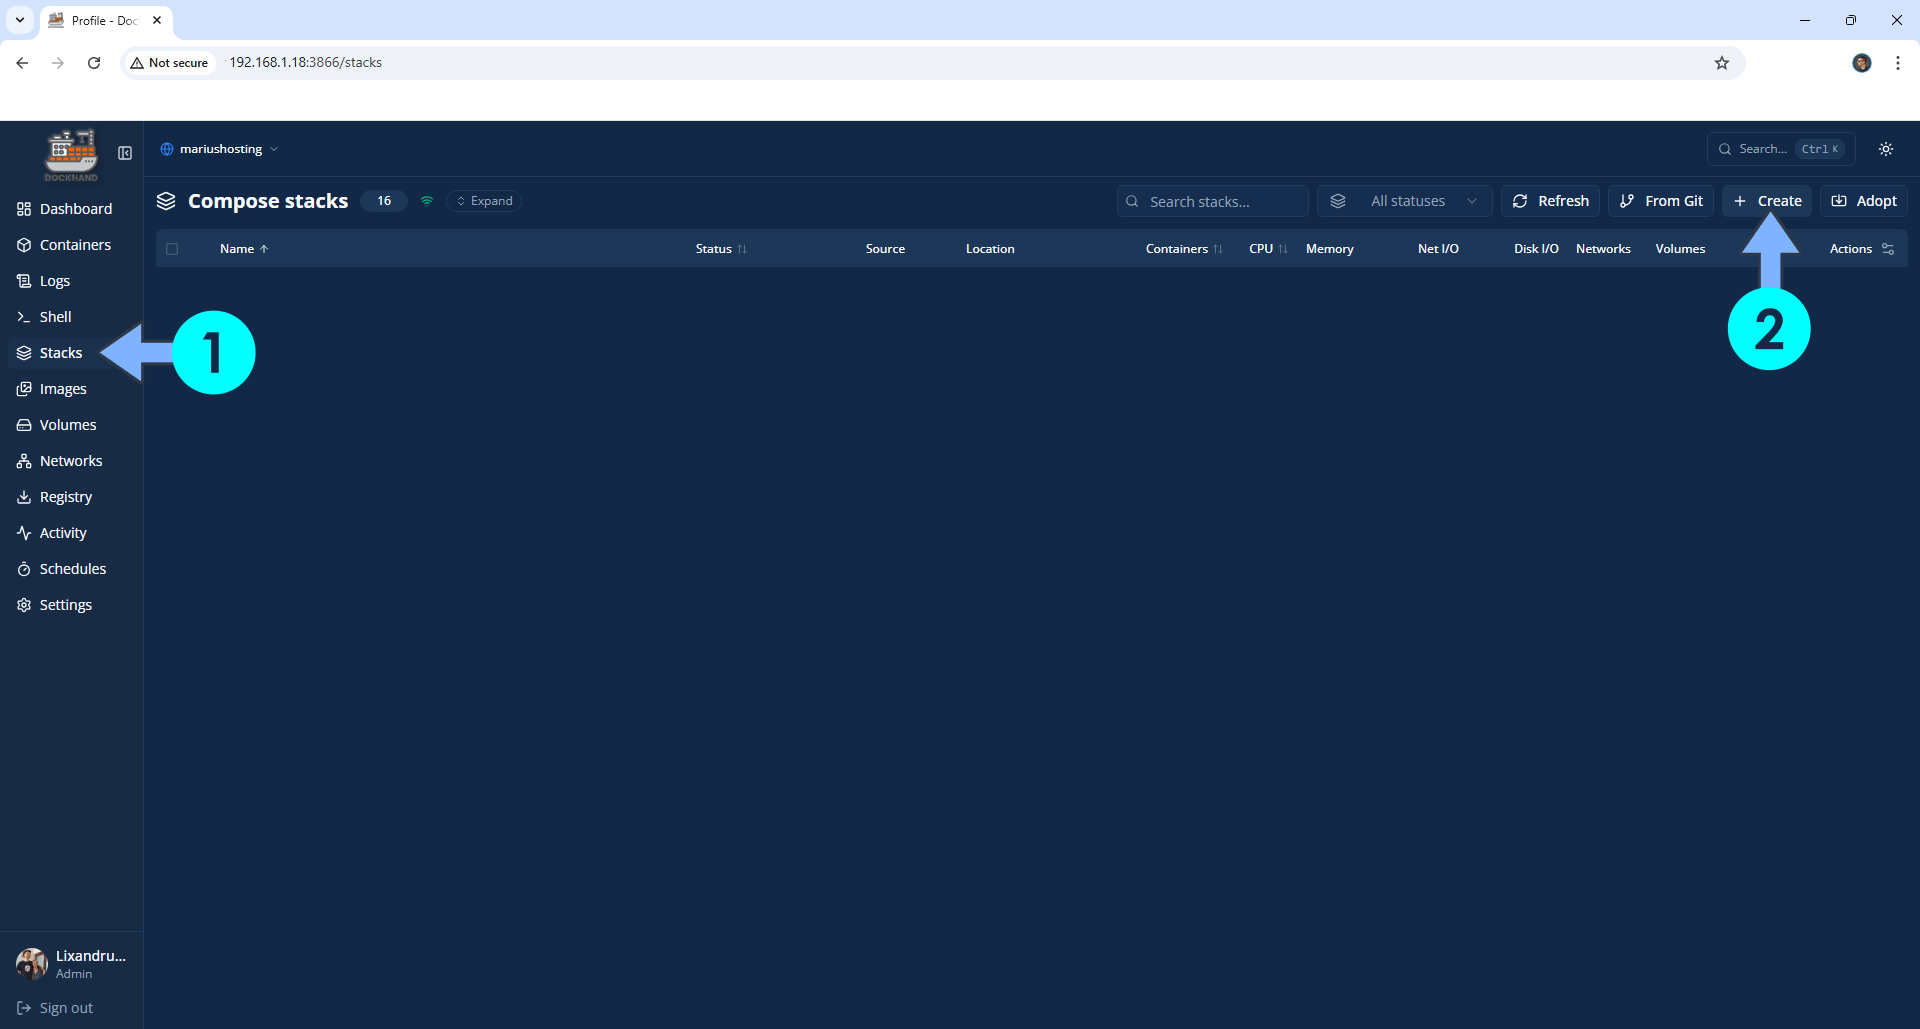Click inside the Search stacks field
Image resolution: width=1920 pixels, height=1029 pixels.
(x=1212, y=200)
